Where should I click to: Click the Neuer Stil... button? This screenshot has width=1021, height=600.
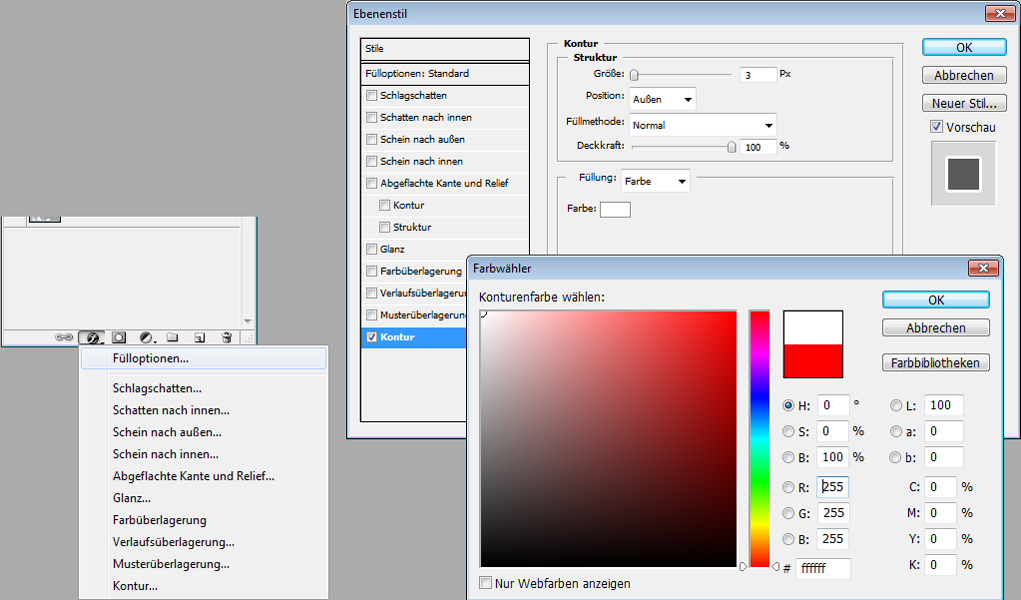(964, 104)
